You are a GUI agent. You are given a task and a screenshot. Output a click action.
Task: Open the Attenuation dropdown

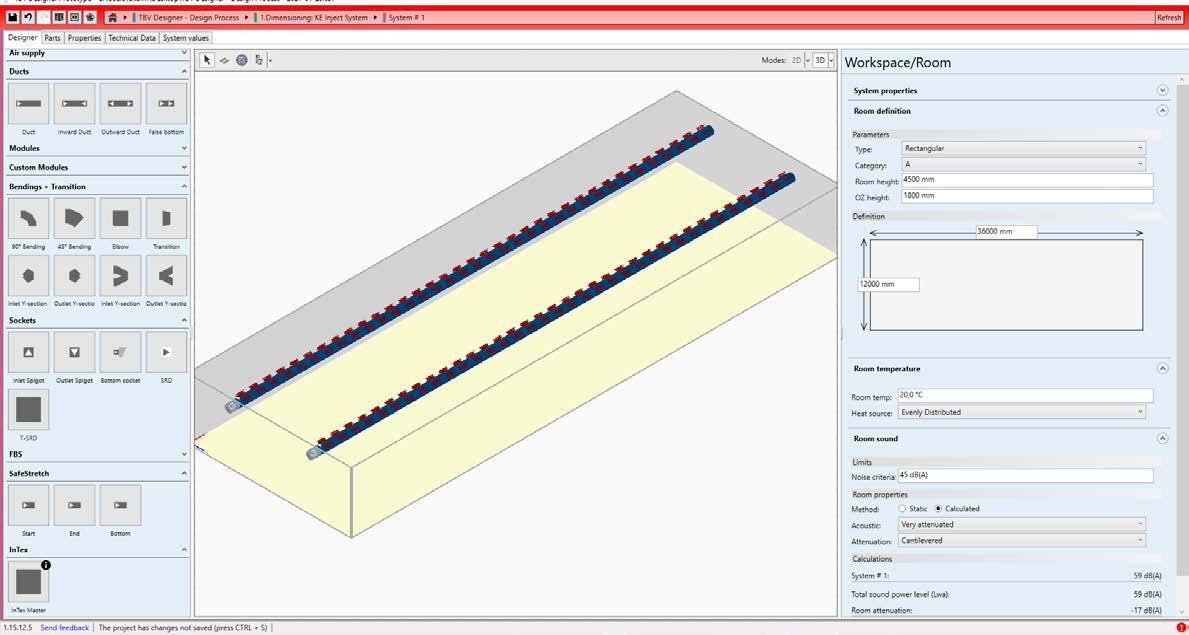[1021, 540]
